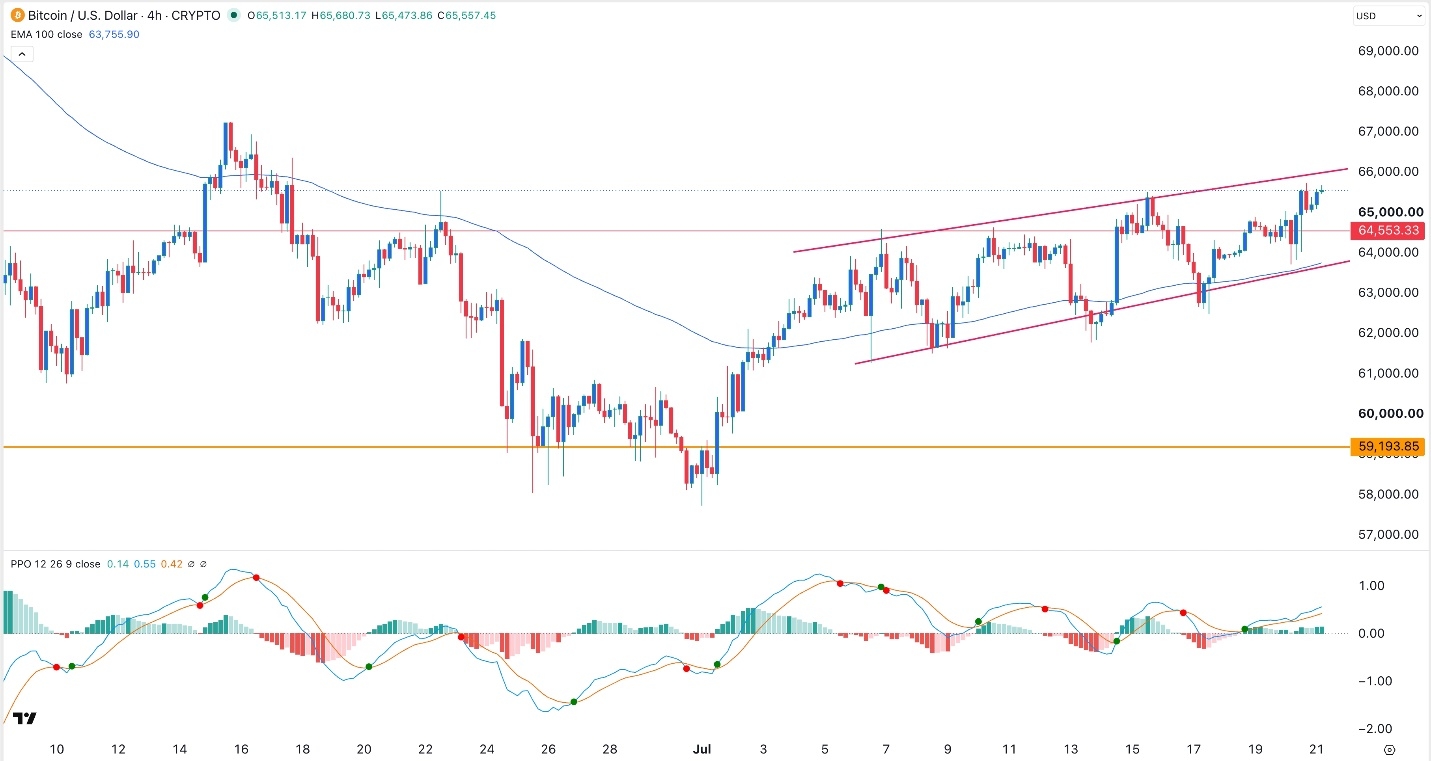Screen dimensions: 1431x761
Task: Collapse the indicator legend with chevron button
Action: point(22,55)
